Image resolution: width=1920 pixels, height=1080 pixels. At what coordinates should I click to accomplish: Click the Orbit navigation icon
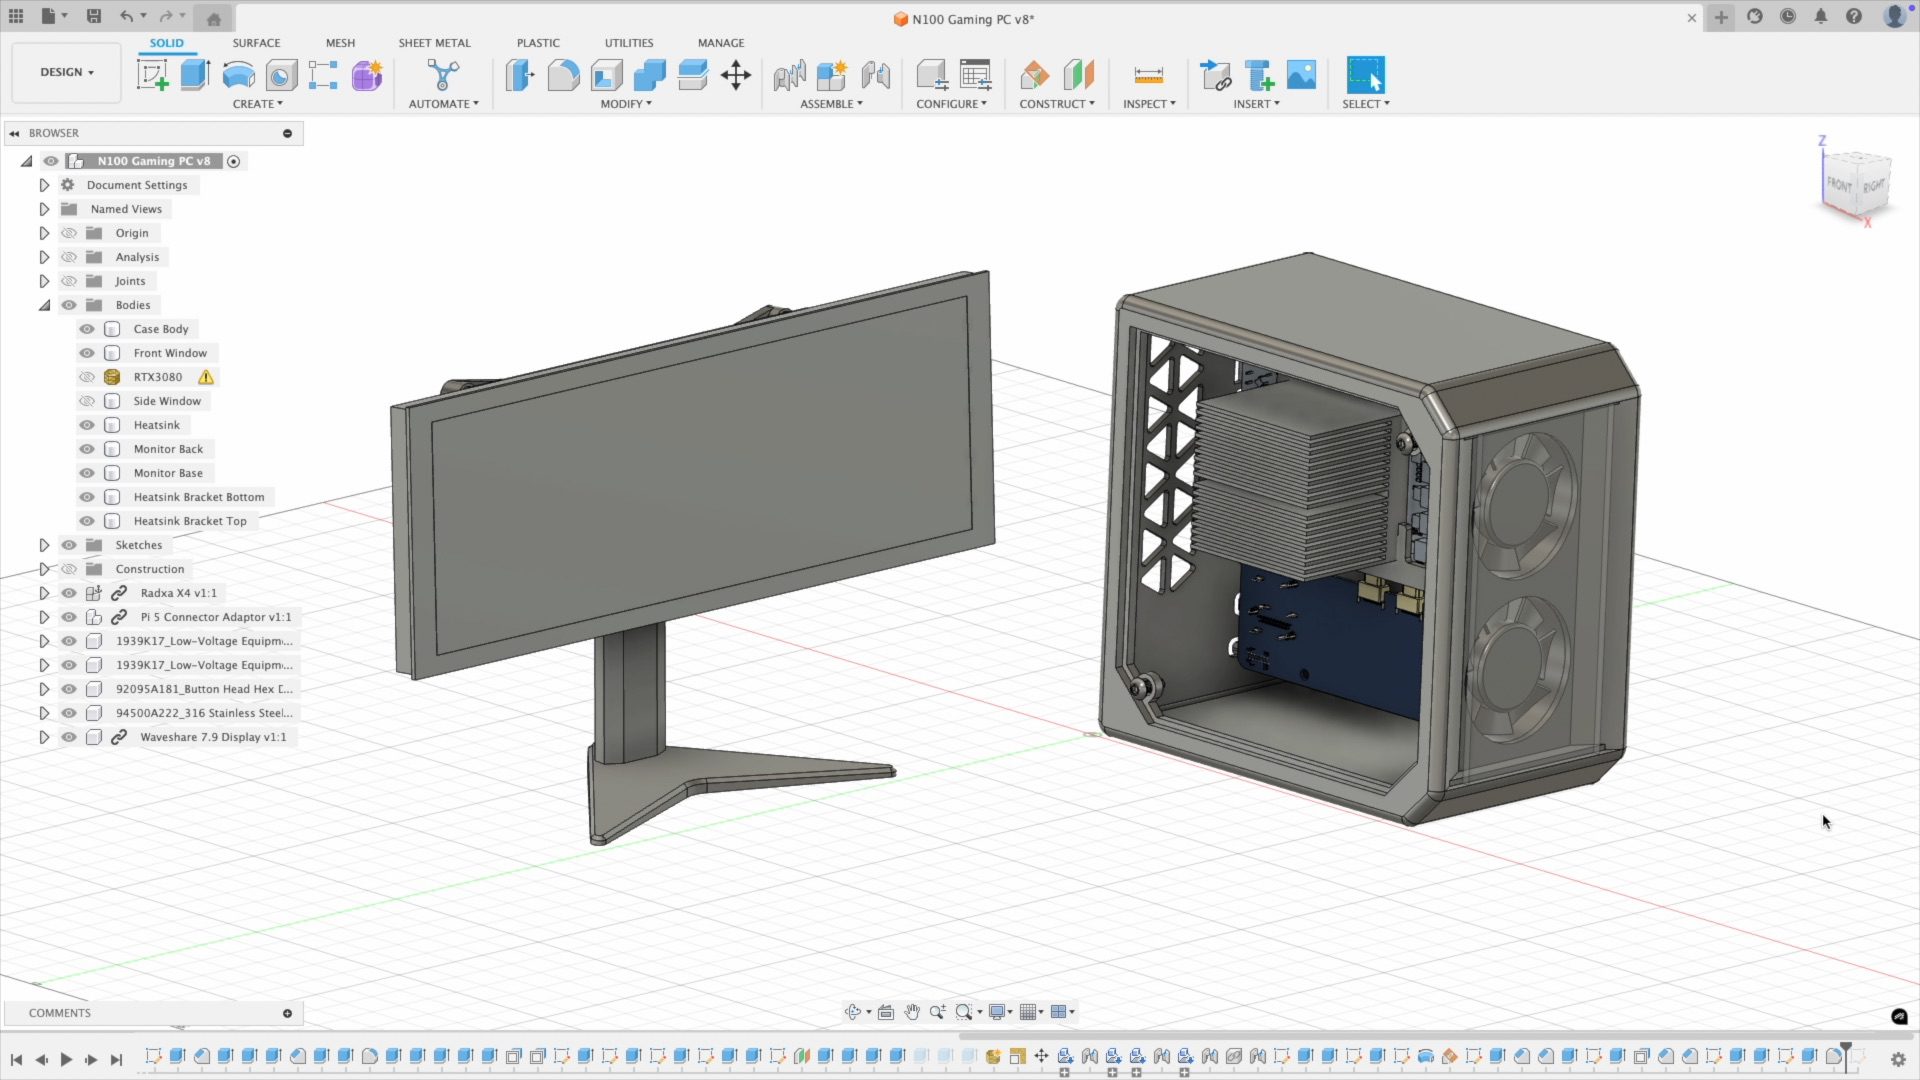pos(852,1012)
